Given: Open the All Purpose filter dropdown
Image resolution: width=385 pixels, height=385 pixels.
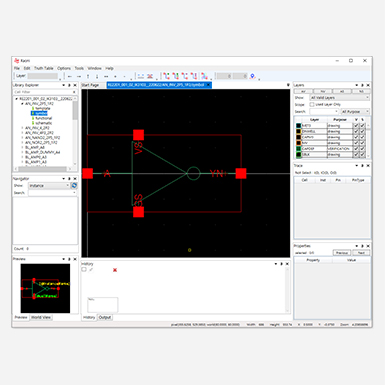Looking at the screenshot, I should [x=355, y=111].
